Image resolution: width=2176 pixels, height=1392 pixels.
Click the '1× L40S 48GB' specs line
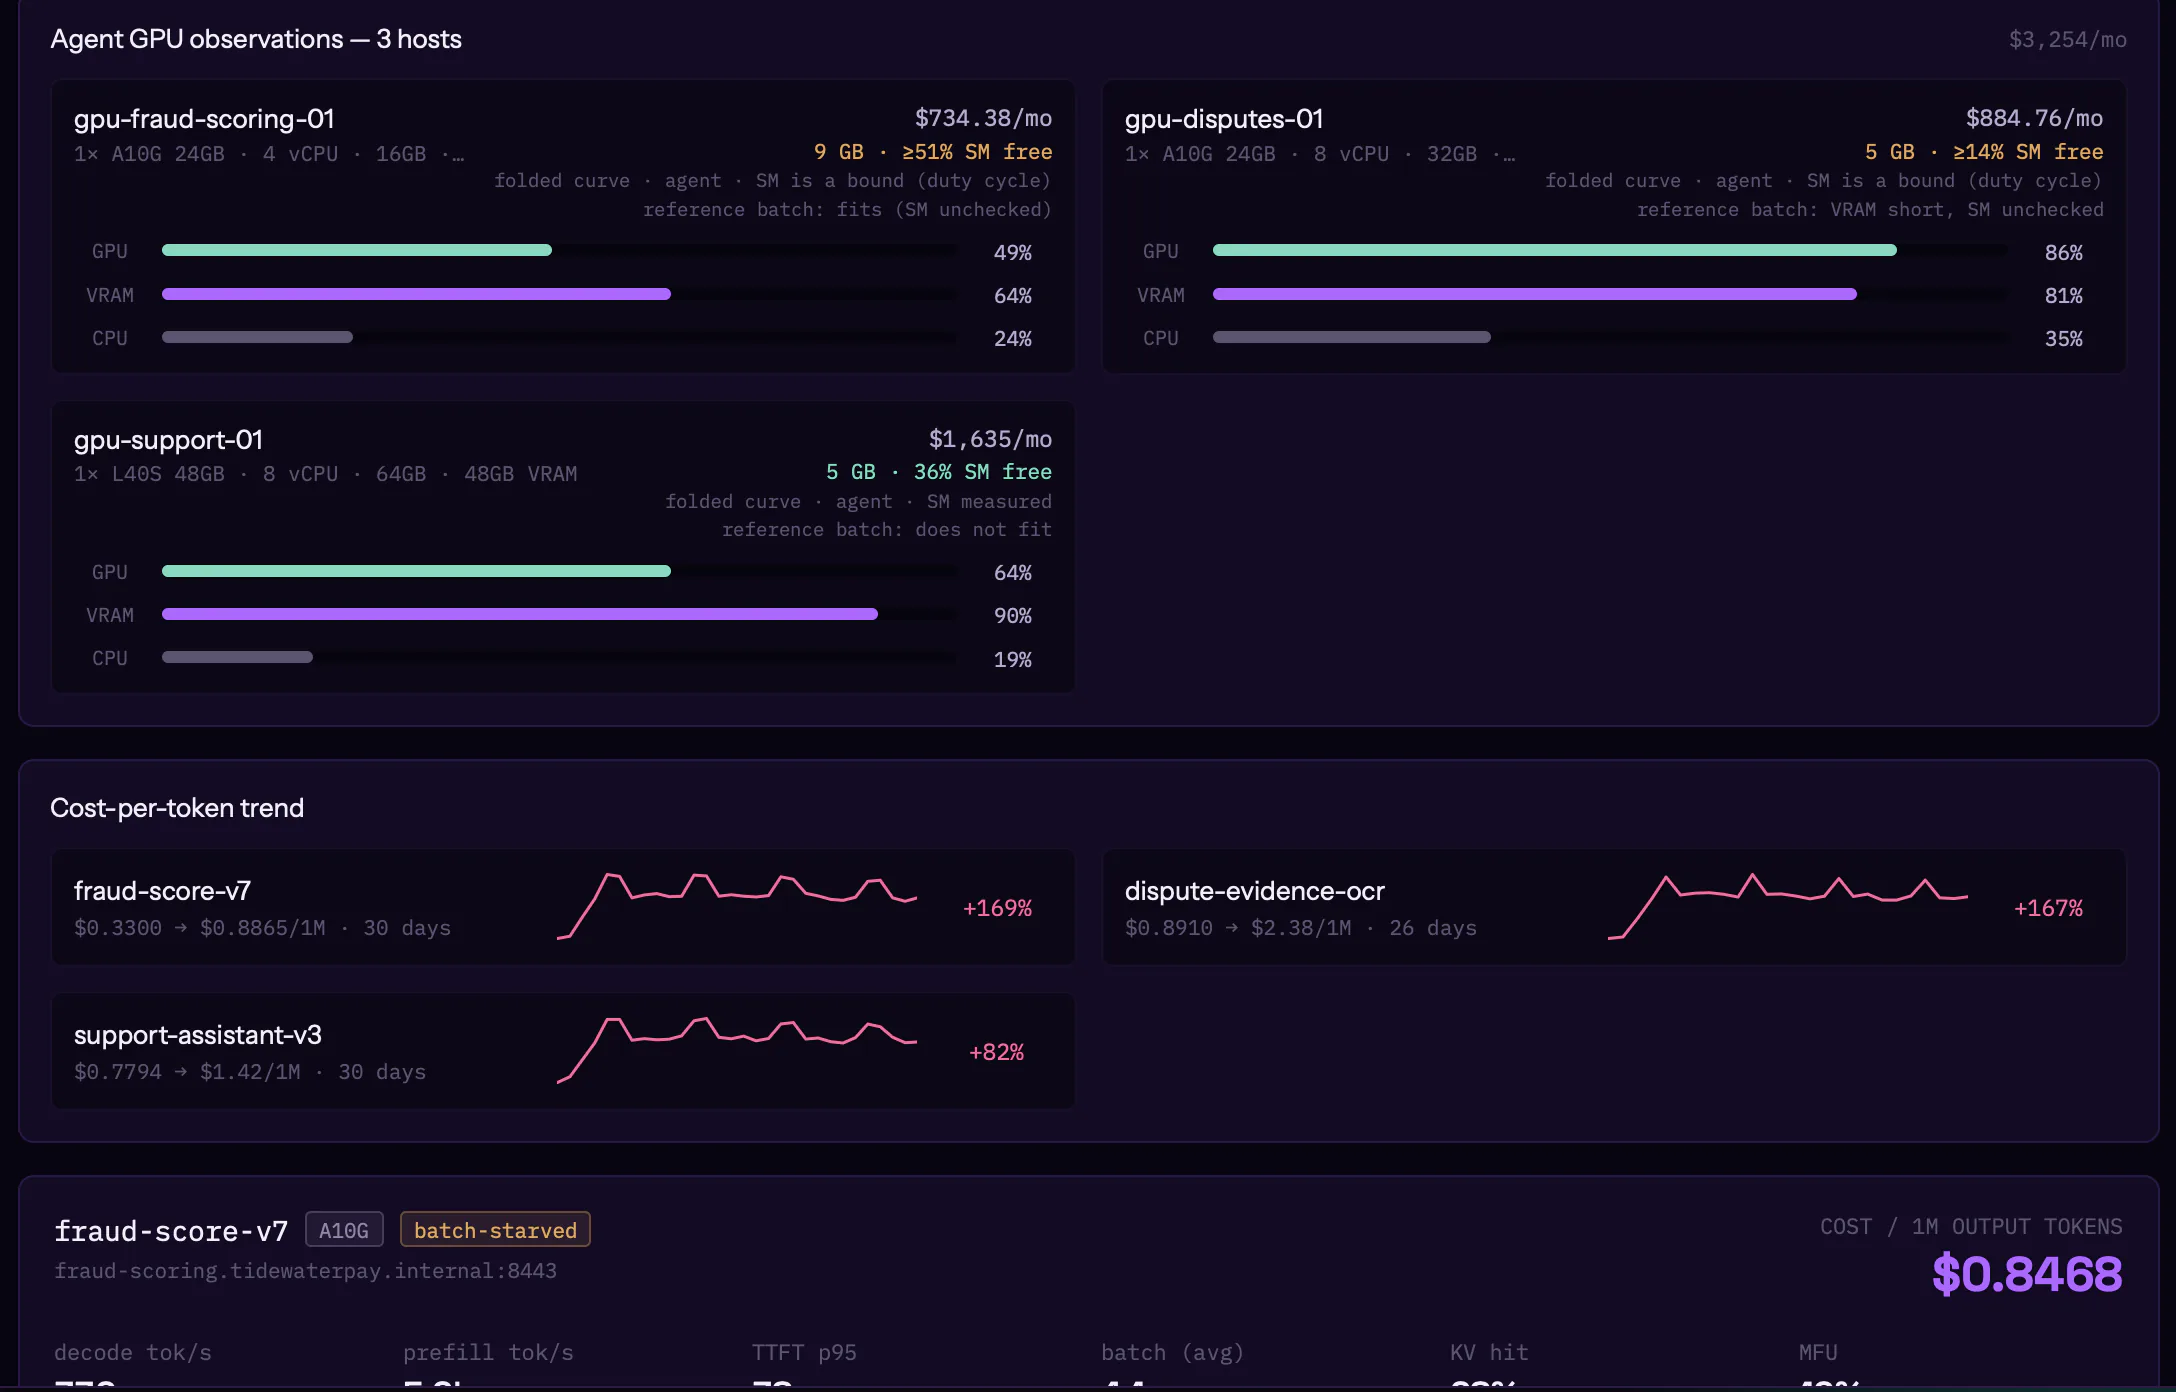[x=325, y=474]
